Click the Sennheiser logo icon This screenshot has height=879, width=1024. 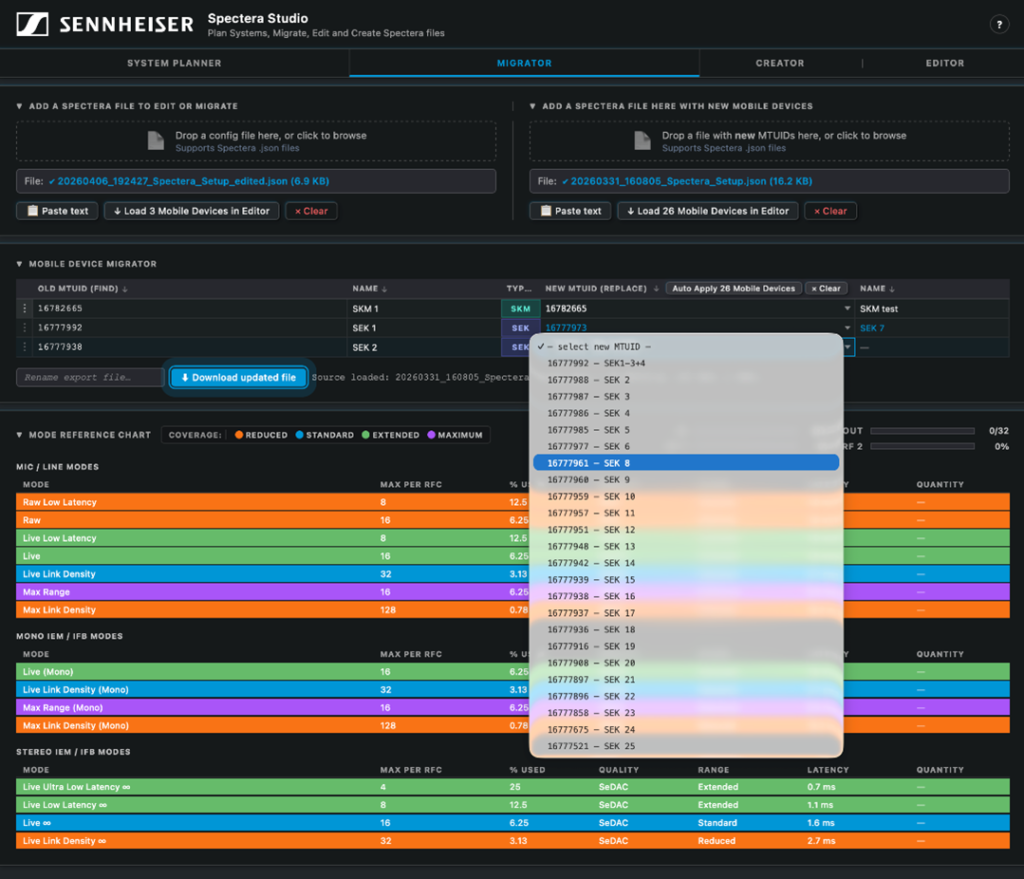coord(33,24)
